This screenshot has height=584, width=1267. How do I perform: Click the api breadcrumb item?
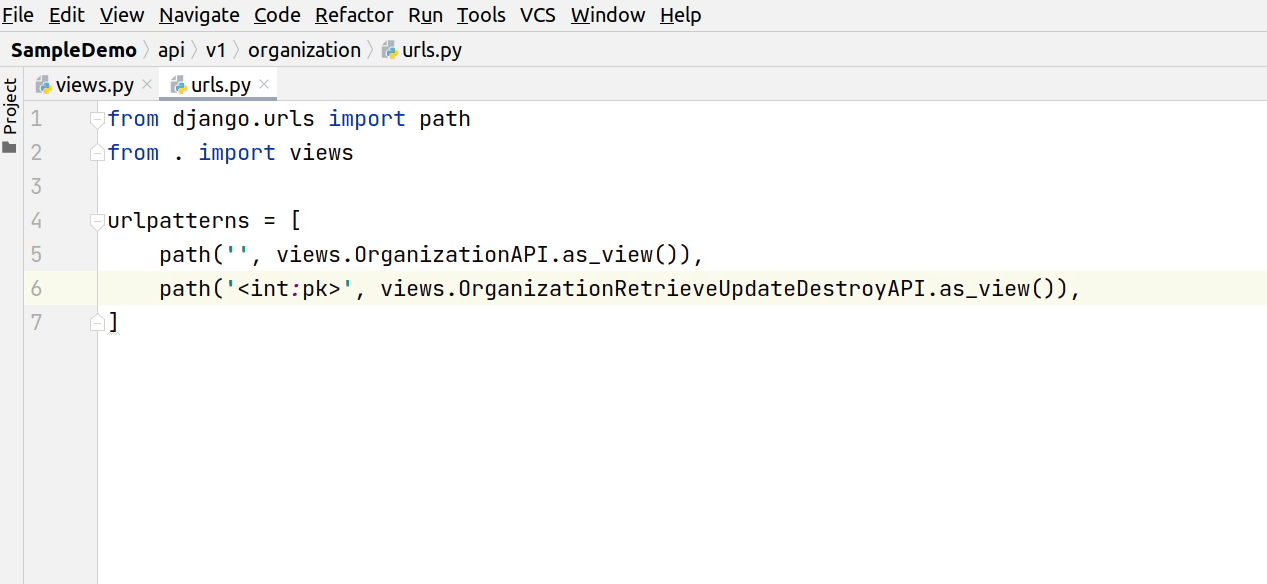click(x=171, y=49)
